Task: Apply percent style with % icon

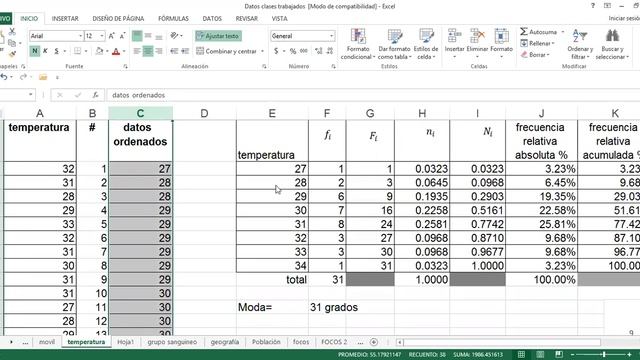Action: point(293,51)
